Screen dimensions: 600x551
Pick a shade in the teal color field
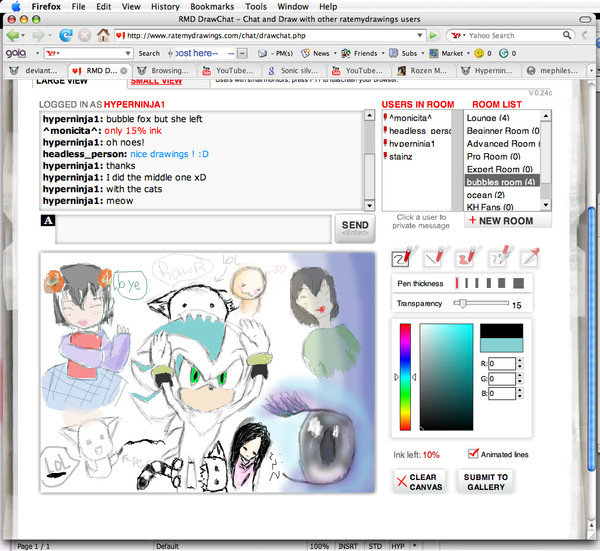[446, 377]
